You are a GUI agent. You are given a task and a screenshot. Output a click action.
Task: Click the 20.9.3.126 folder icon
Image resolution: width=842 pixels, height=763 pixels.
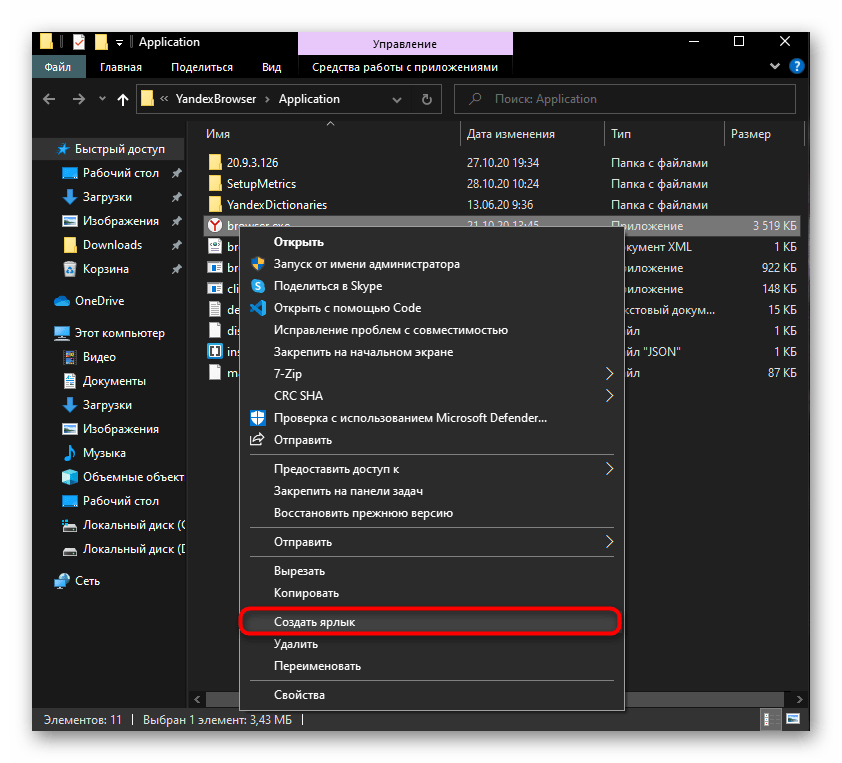(x=215, y=162)
